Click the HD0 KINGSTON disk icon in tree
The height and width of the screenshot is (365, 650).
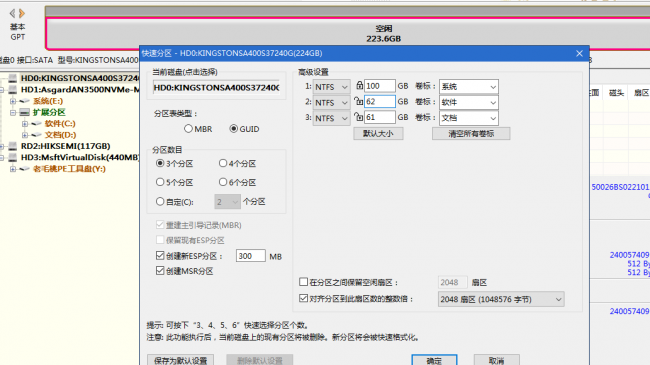pyautogui.click(x=13, y=78)
